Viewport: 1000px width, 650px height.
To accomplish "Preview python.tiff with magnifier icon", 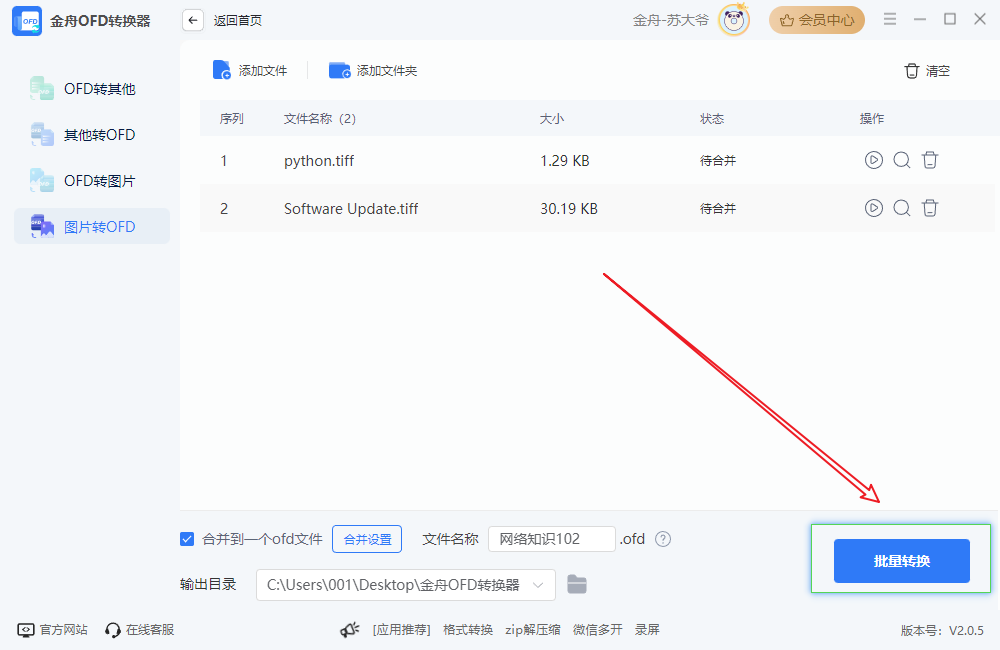I will coord(902,159).
